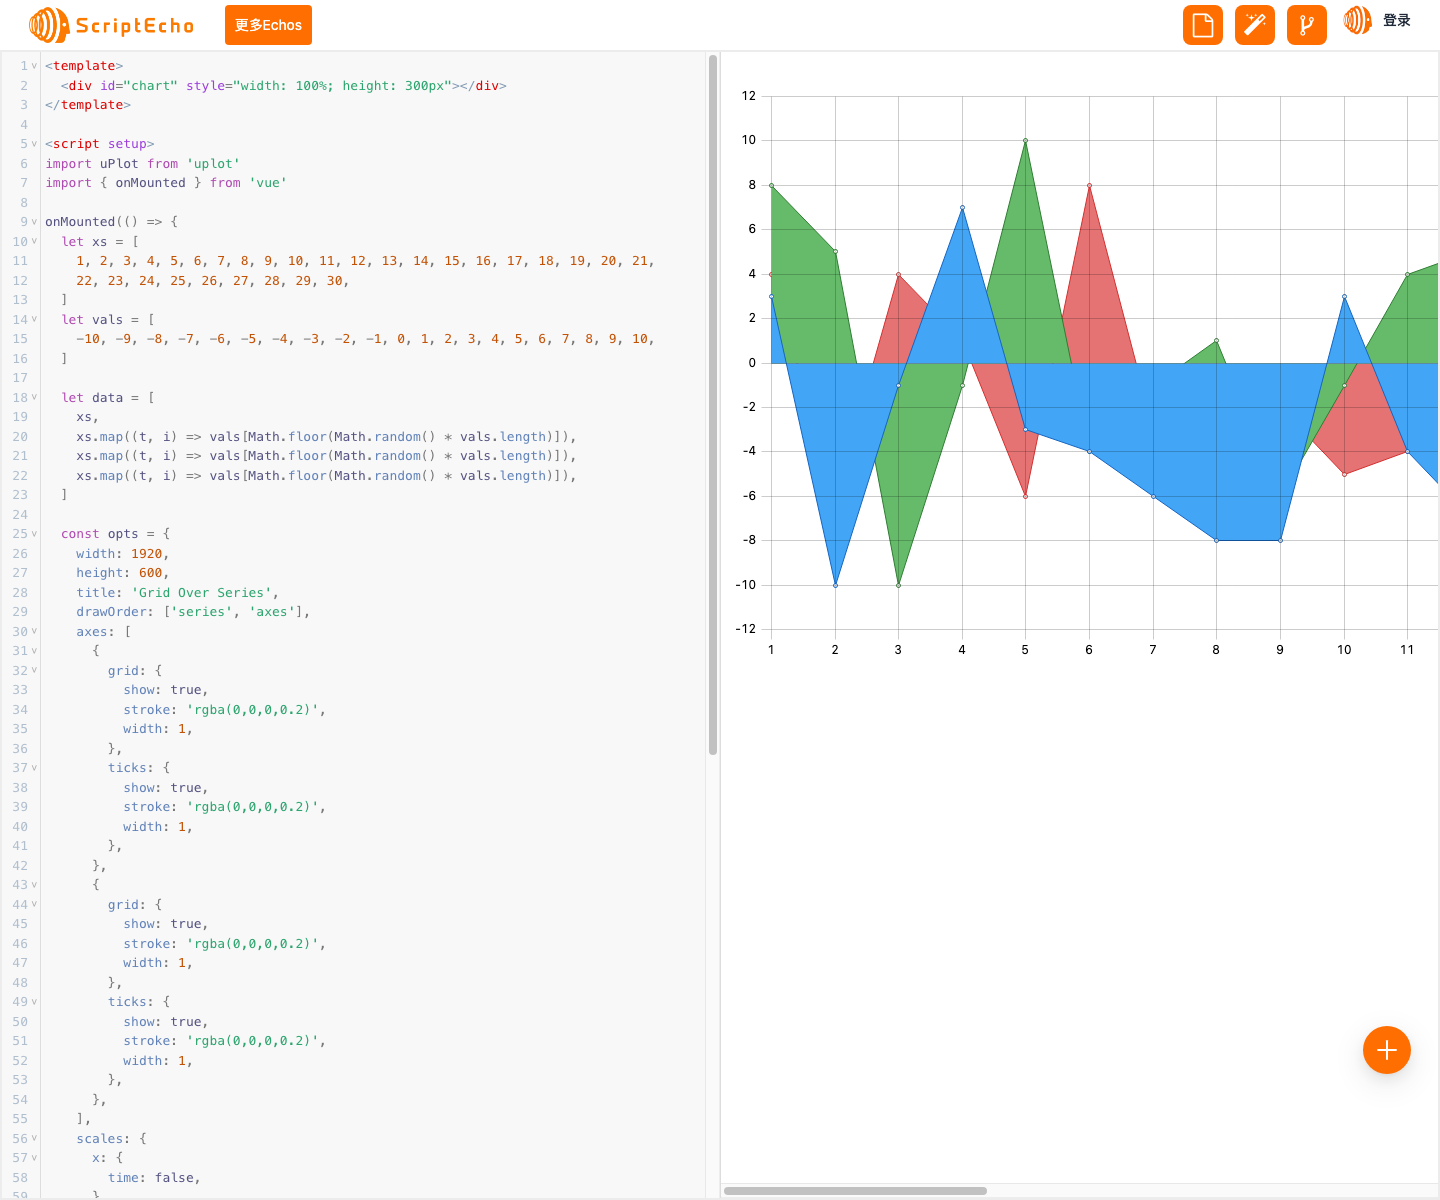Image resolution: width=1440 pixels, height=1200 pixels.
Task: Click x-axis label 5 on the chart
Action: click(1025, 650)
